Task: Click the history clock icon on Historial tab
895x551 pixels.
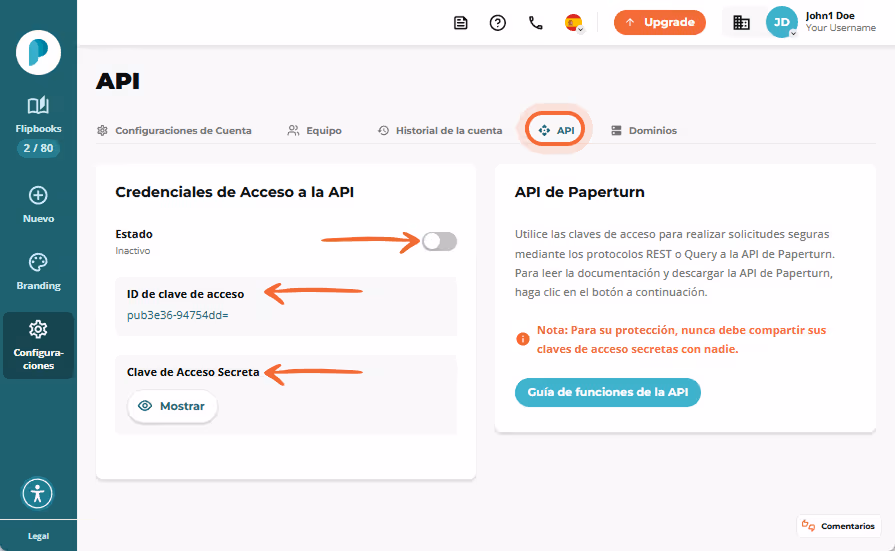Action: pos(383,131)
